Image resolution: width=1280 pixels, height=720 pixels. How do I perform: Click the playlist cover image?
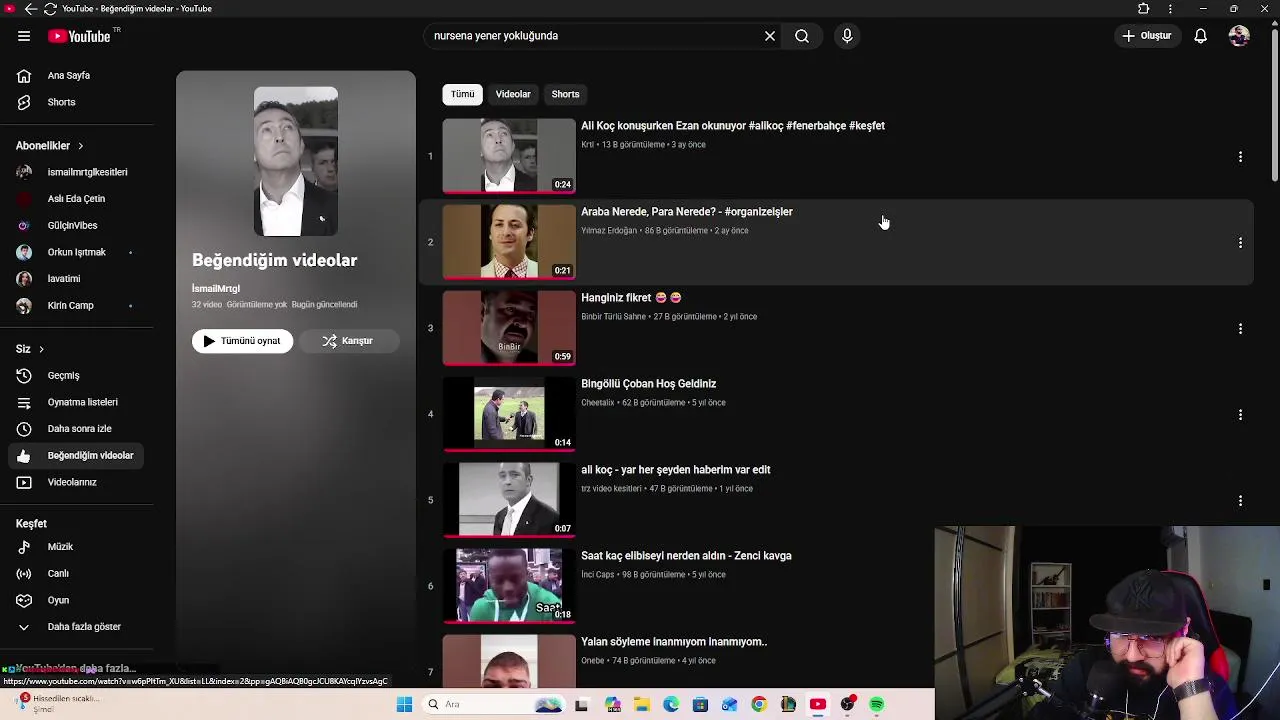click(296, 161)
